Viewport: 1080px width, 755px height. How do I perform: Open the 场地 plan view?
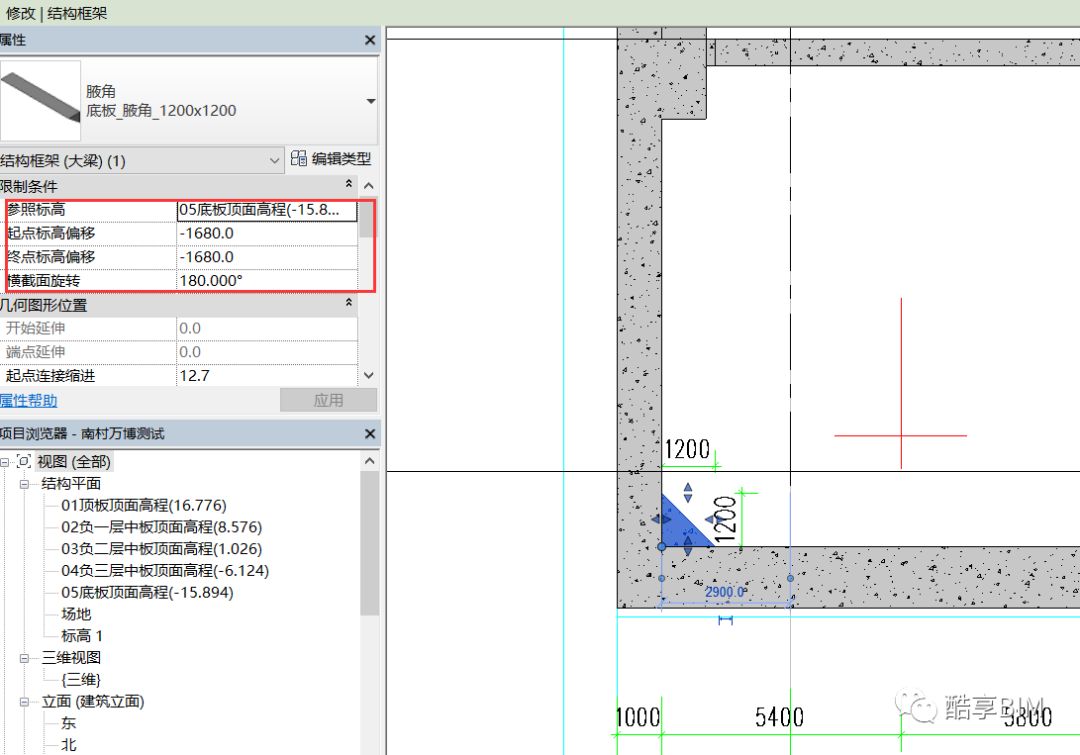[76, 614]
